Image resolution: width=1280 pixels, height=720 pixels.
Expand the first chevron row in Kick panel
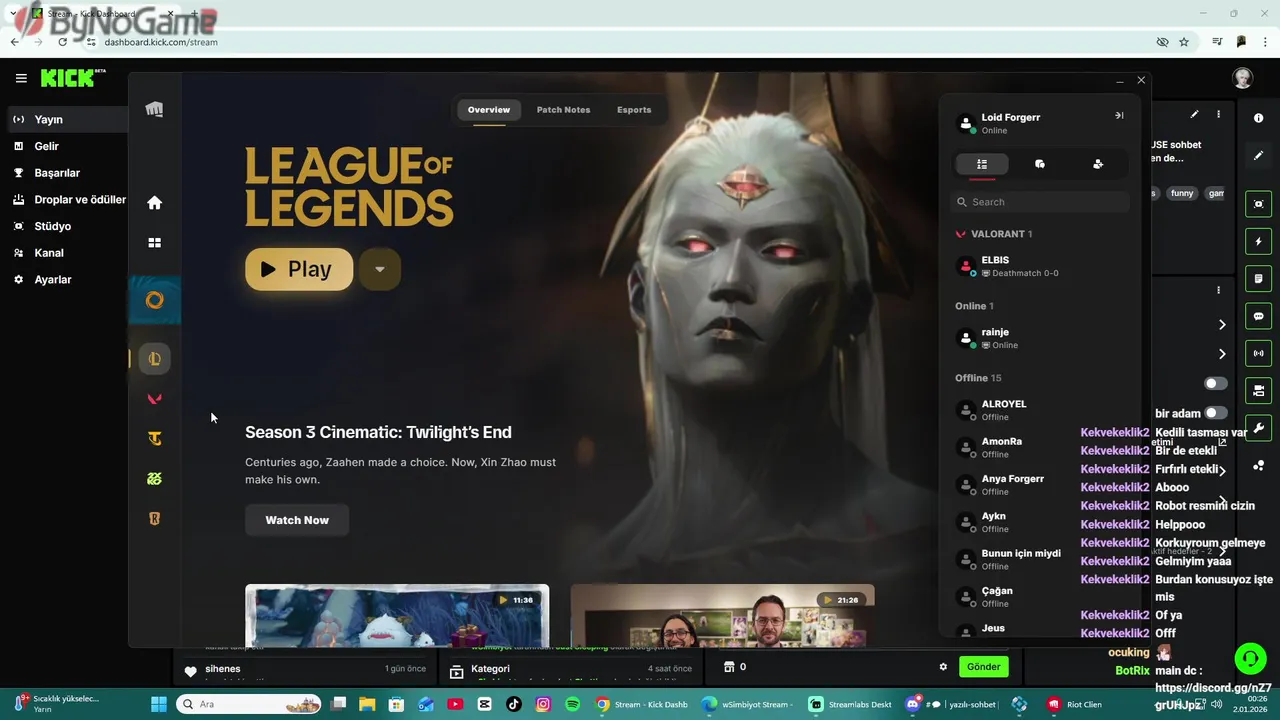coord(1222,325)
